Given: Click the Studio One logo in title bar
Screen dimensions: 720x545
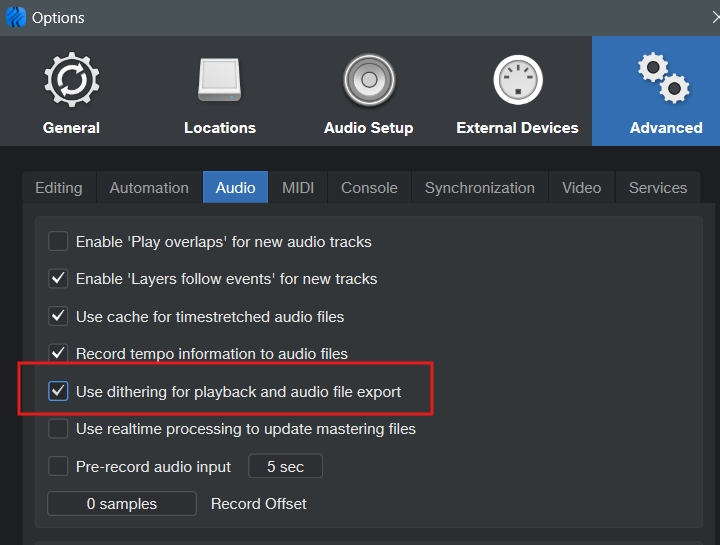Looking at the screenshot, I should (15, 17).
